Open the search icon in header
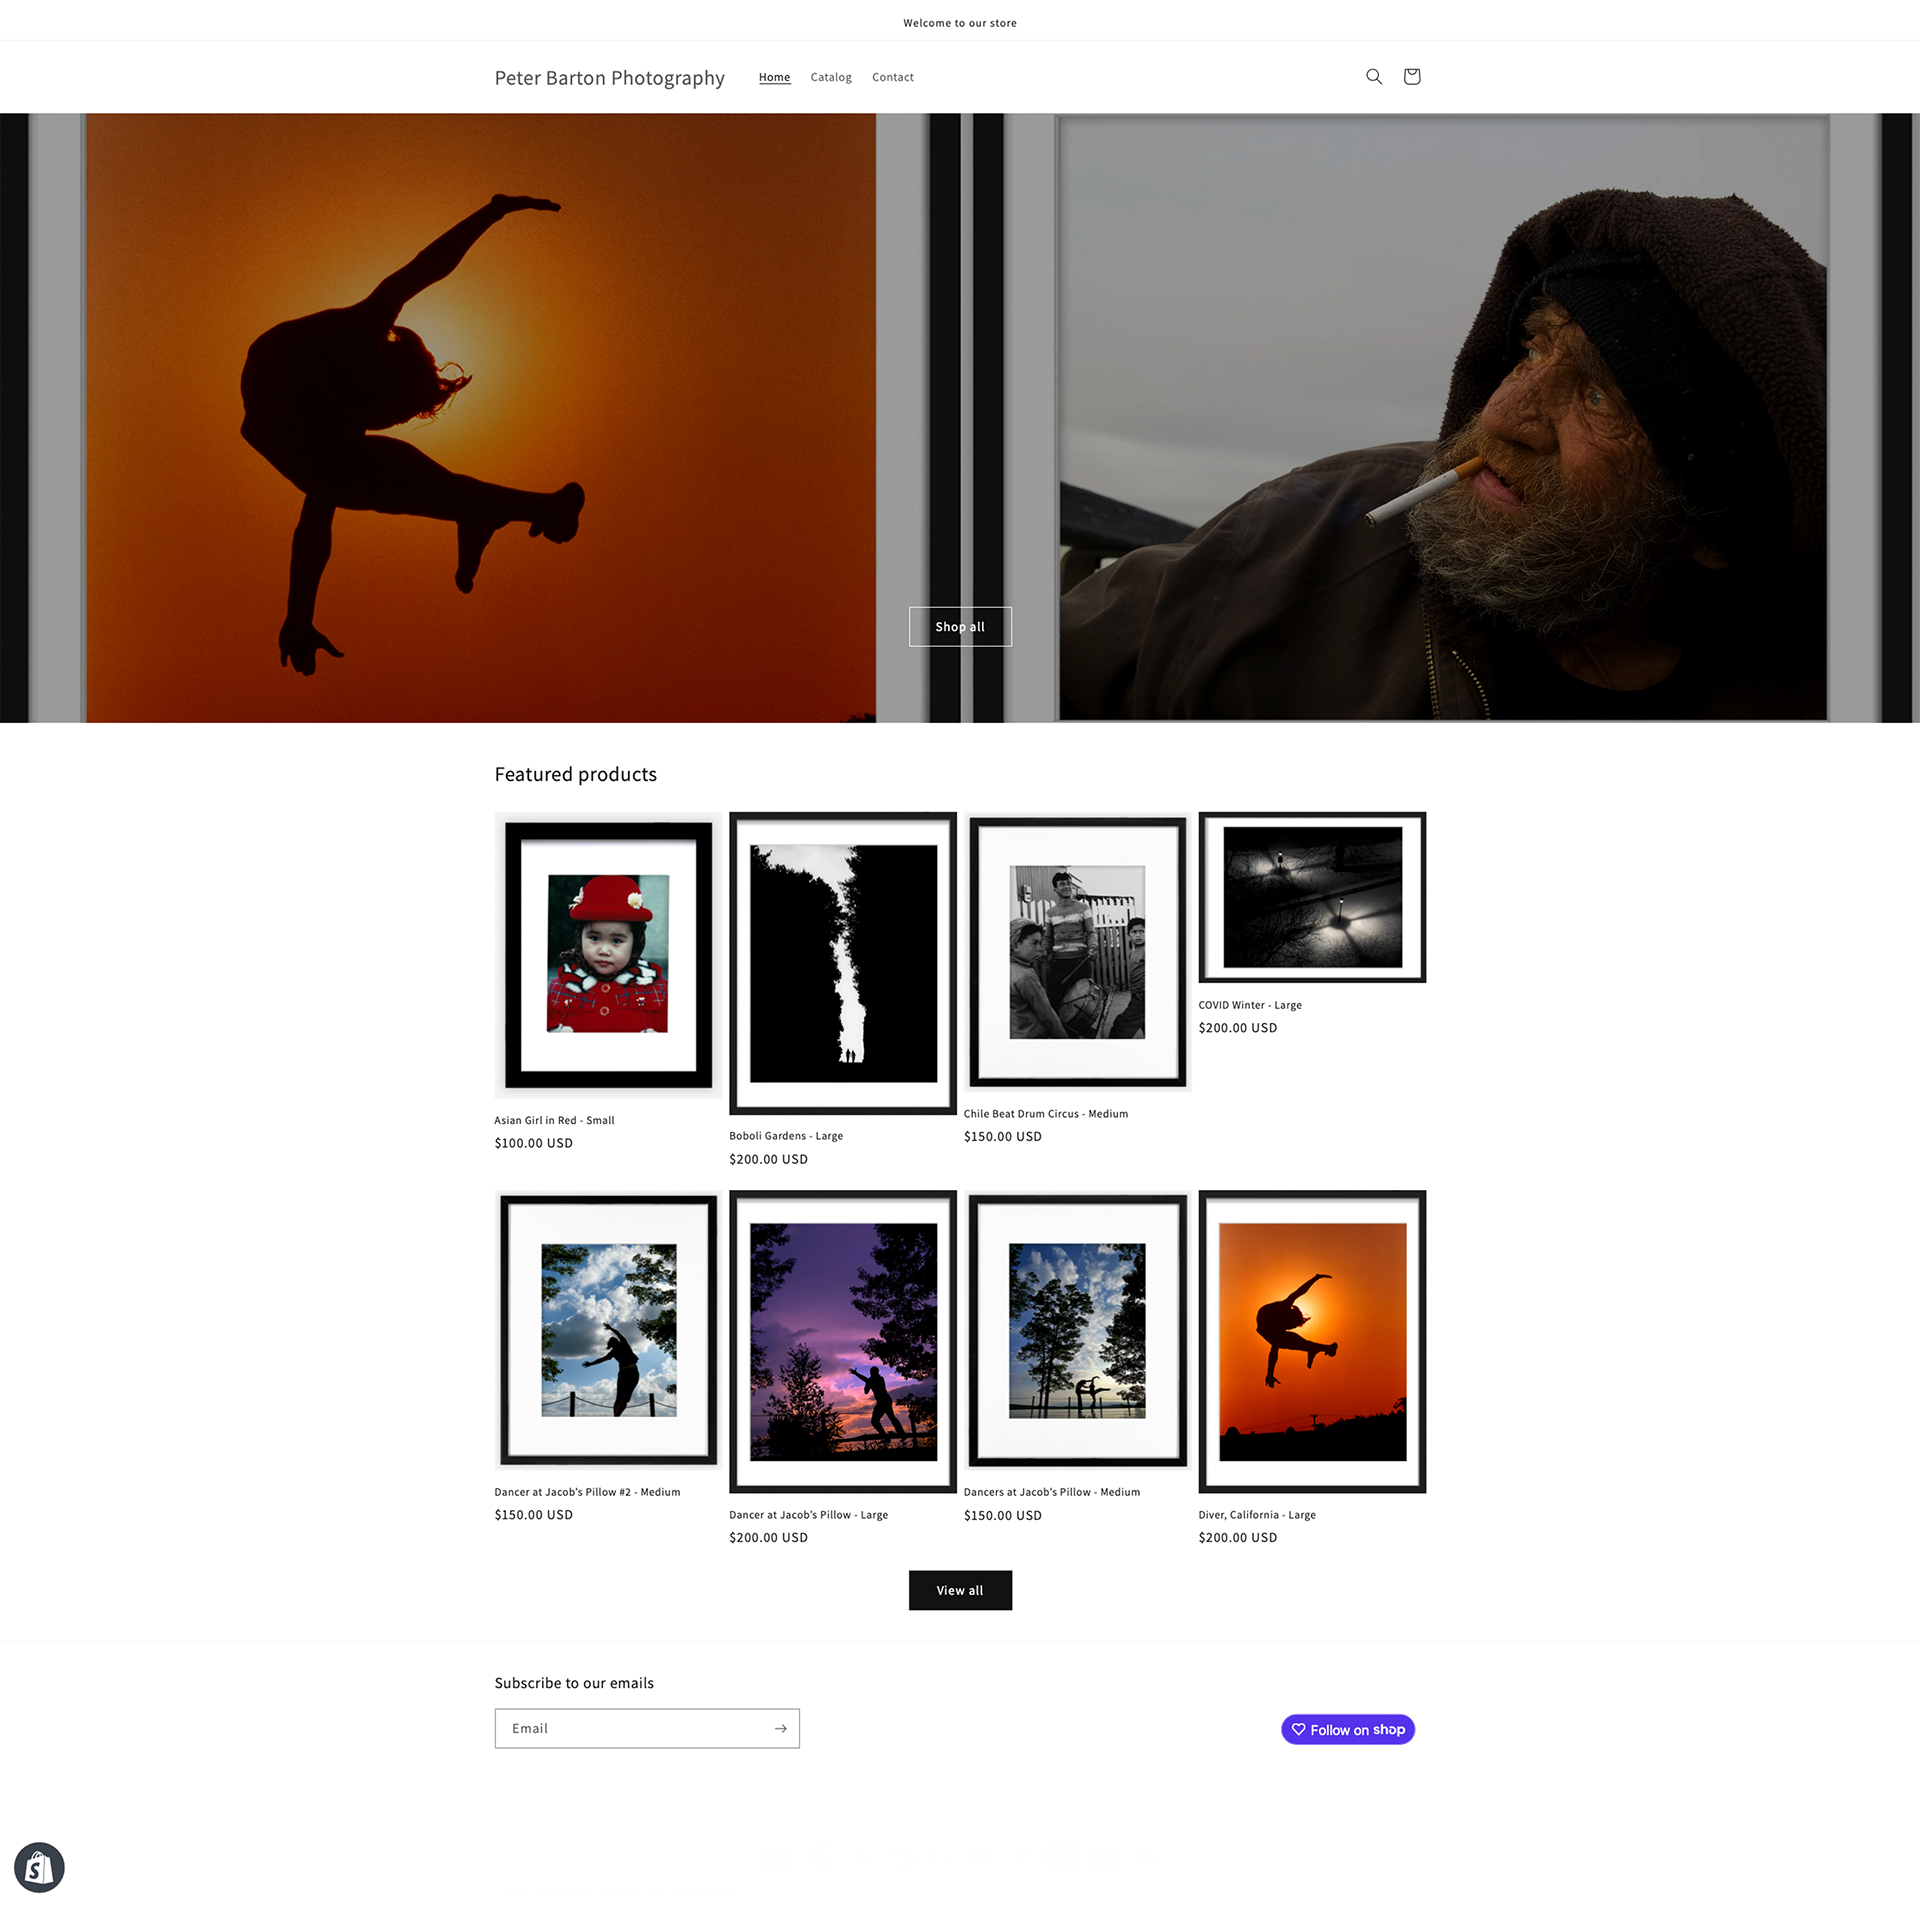1920x1920 pixels. click(x=1374, y=77)
